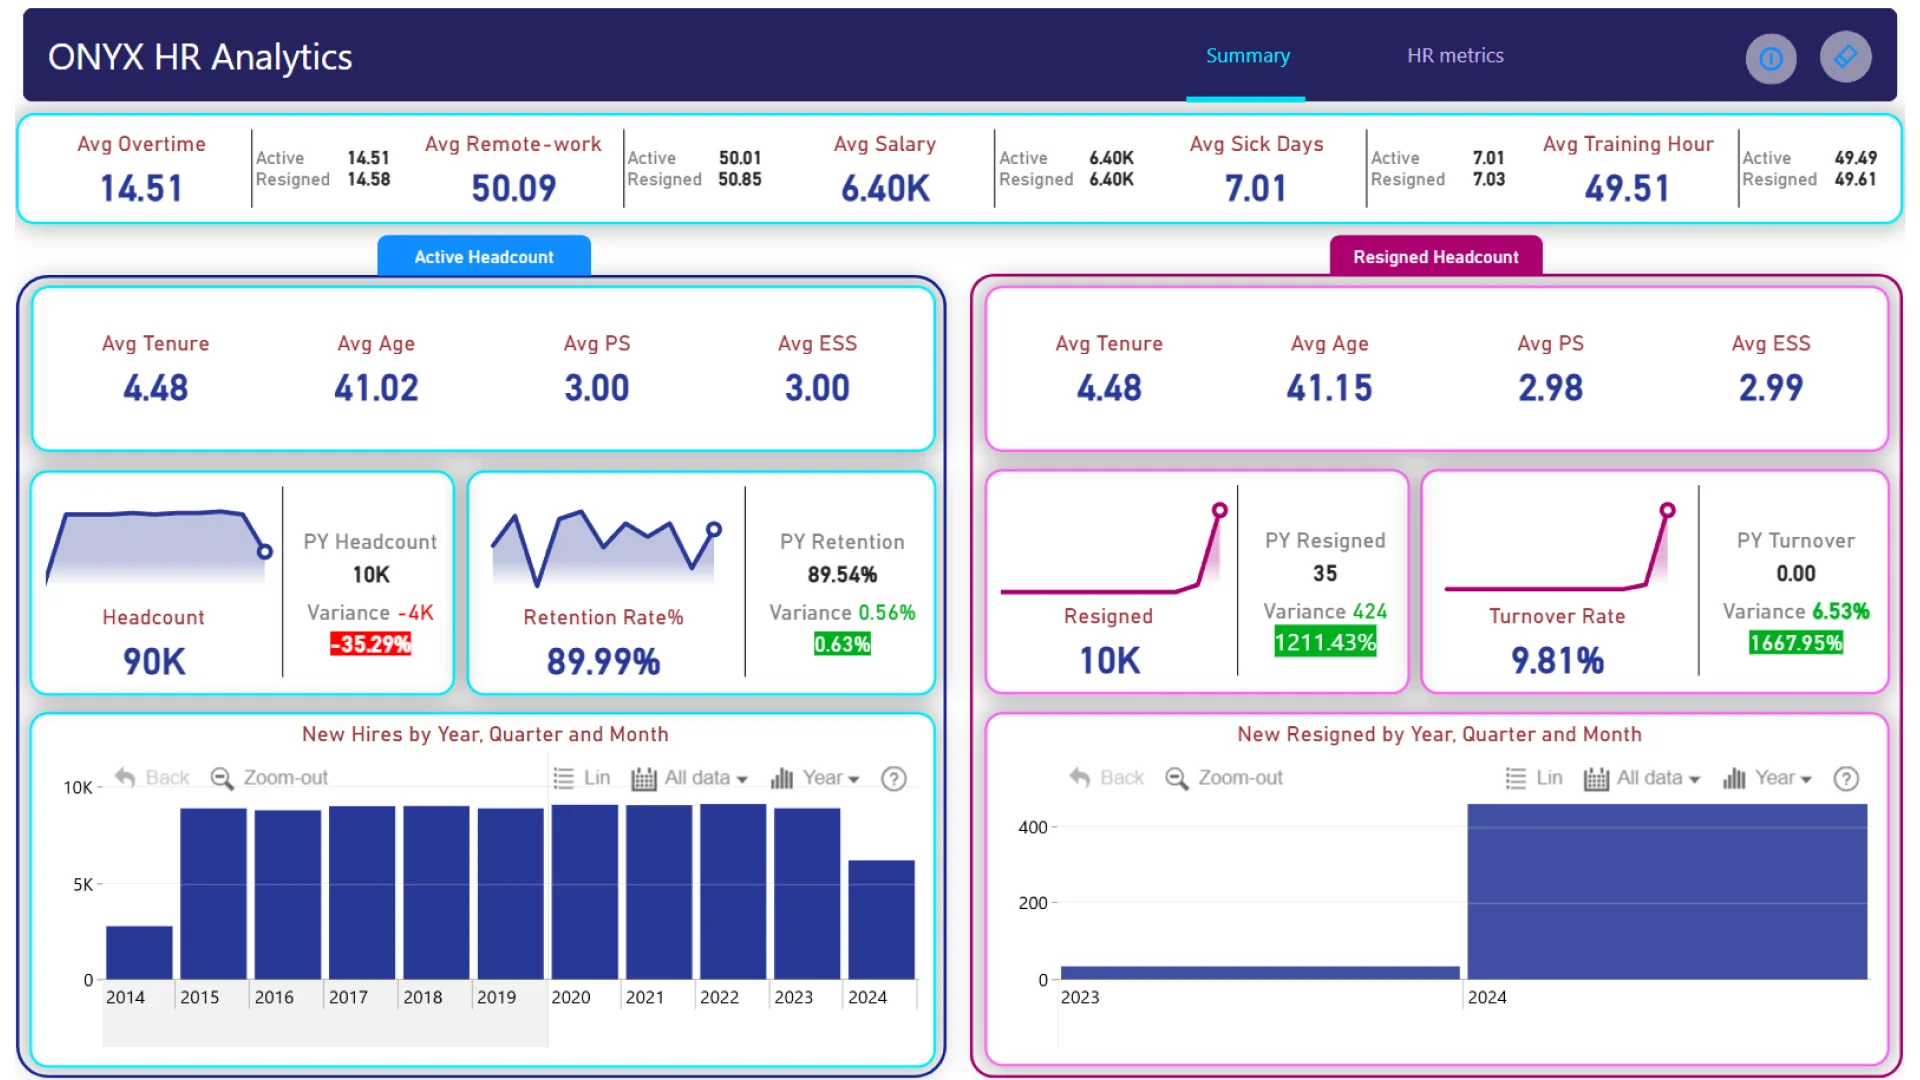Click calendar icon in New Hires toolbar
This screenshot has width=1920, height=1080.
point(644,778)
